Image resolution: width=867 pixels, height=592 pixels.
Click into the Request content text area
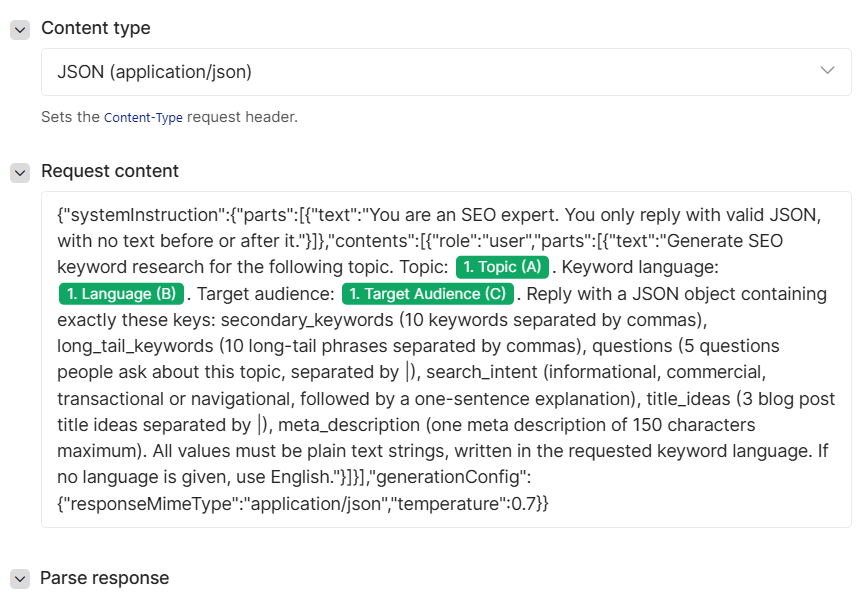(x=446, y=359)
